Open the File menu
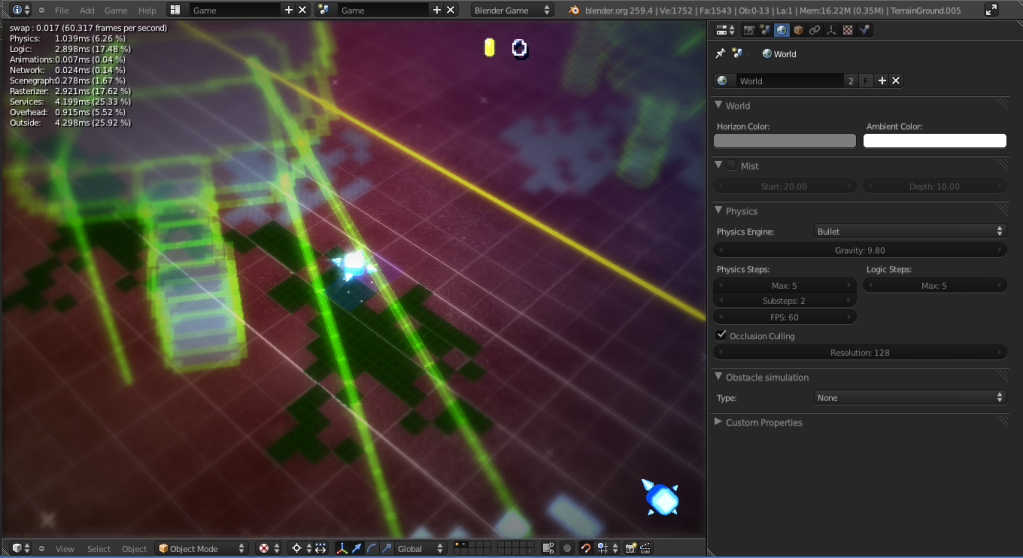This screenshot has height=558, width=1023. 62,10
